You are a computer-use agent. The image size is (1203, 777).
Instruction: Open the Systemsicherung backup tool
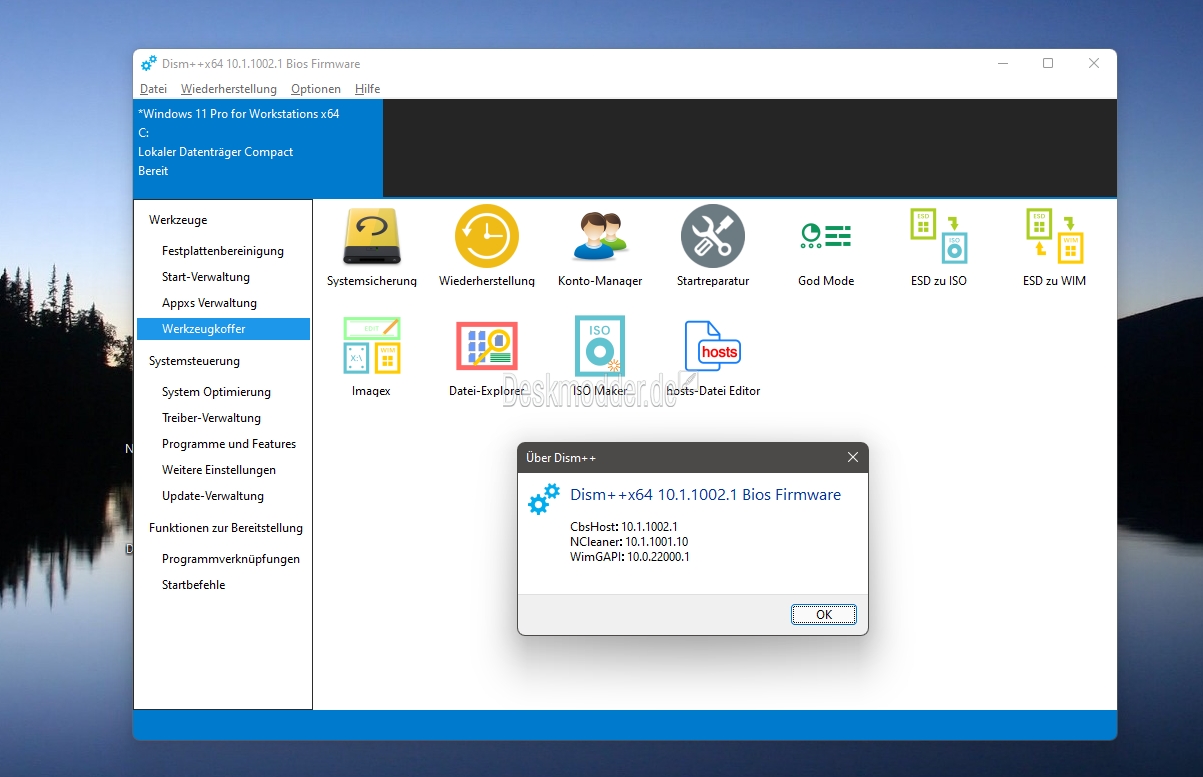point(372,248)
